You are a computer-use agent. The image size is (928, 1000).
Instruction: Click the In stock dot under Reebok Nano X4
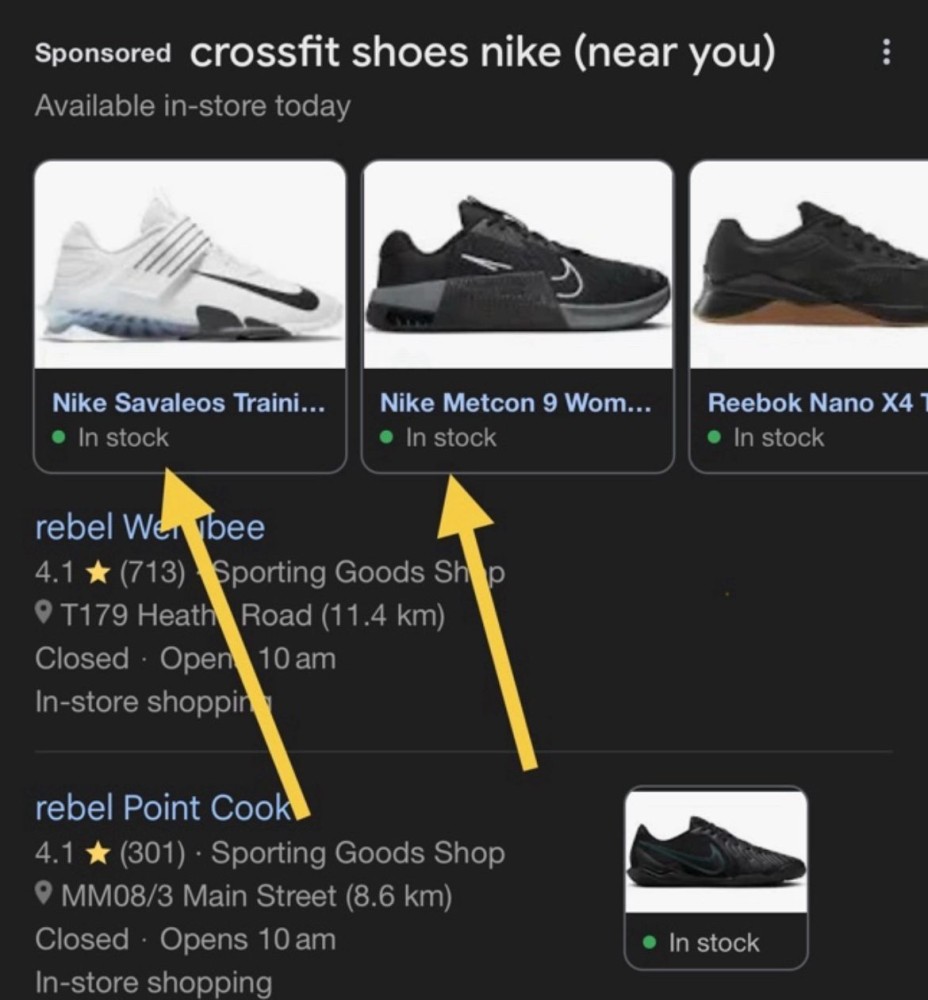click(x=714, y=438)
